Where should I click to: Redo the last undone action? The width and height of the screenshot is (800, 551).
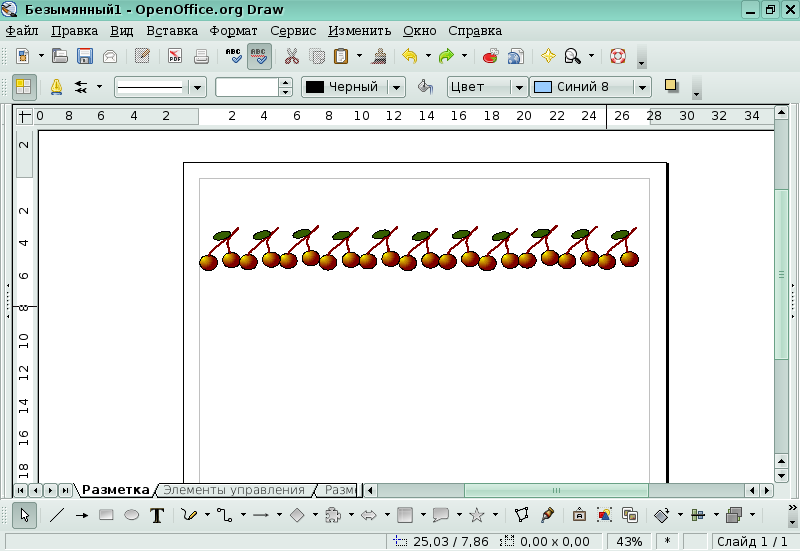[446, 56]
